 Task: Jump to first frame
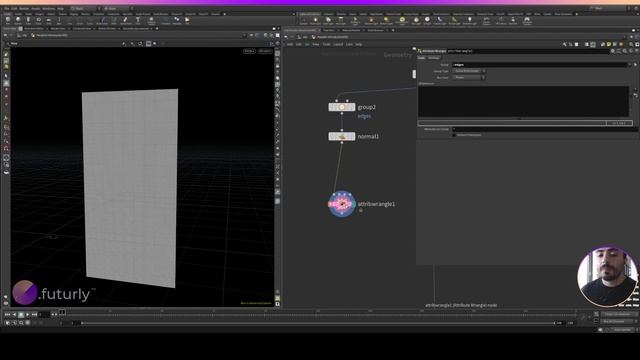click(7, 315)
